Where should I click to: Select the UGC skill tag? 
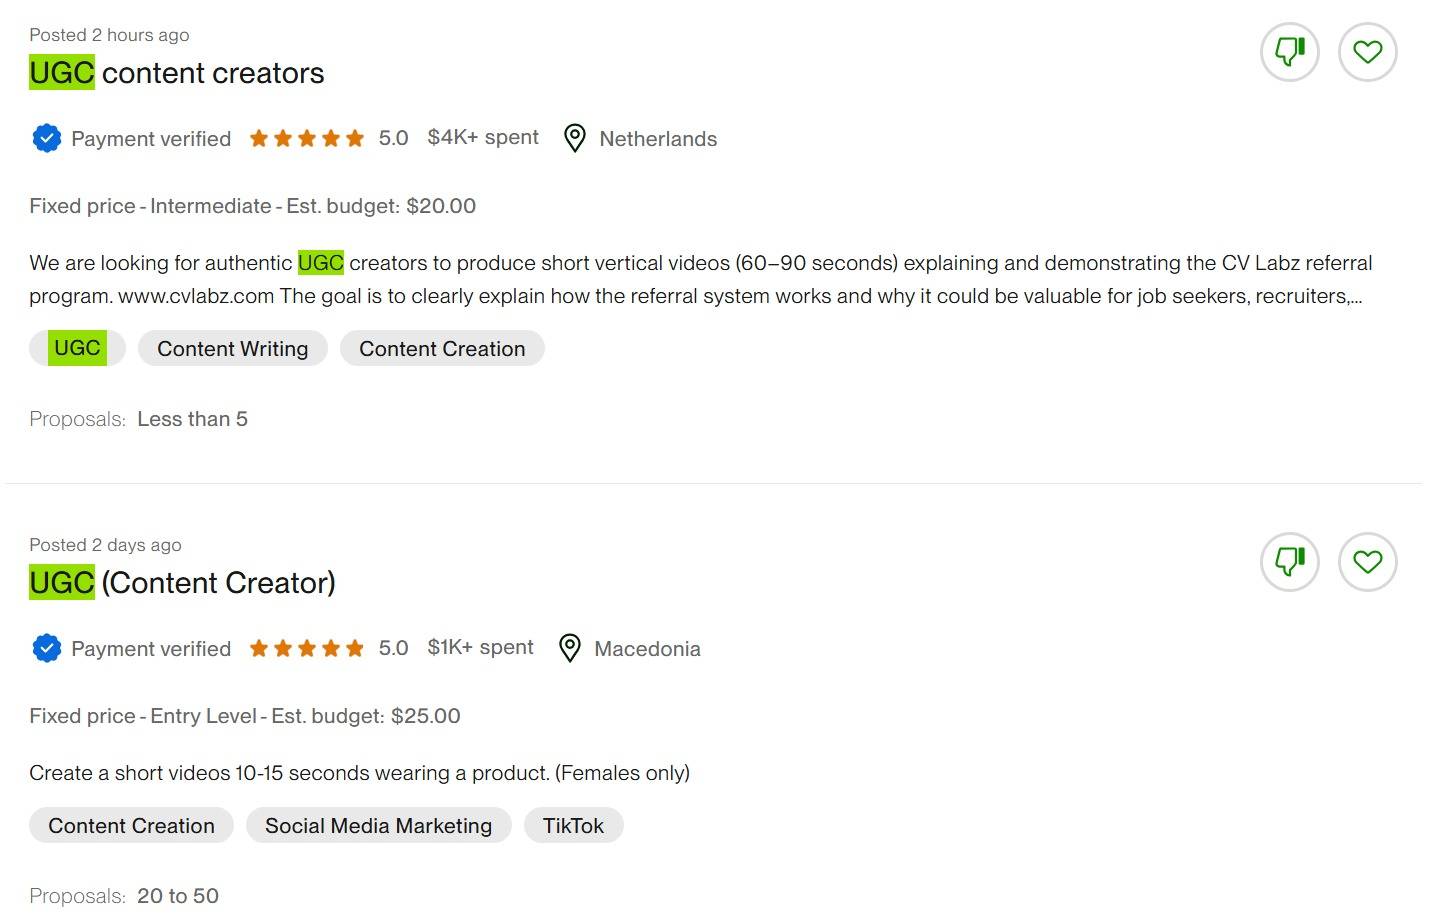click(77, 348)
